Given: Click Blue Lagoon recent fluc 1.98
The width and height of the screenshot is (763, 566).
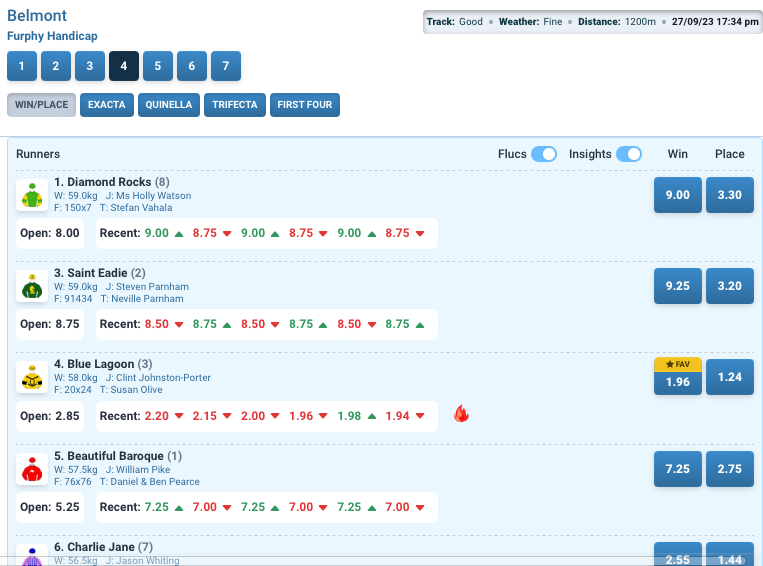Looking at the screenshot, I should point(349,416).
